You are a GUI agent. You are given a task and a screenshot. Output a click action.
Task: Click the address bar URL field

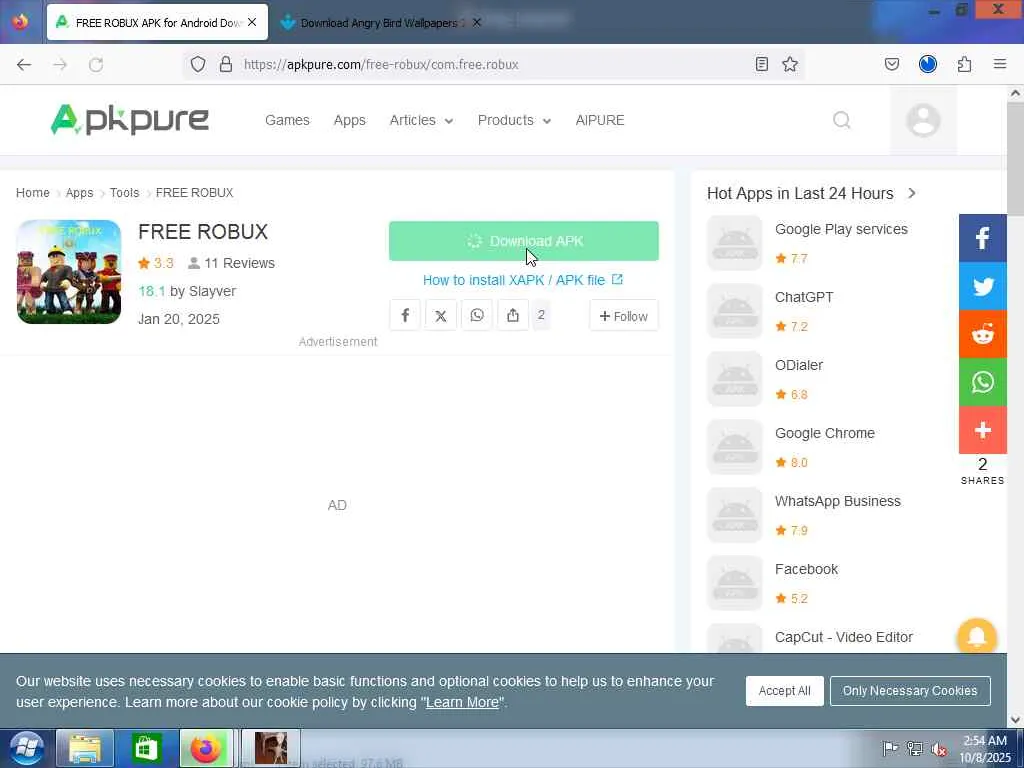[x=493, y=64]
